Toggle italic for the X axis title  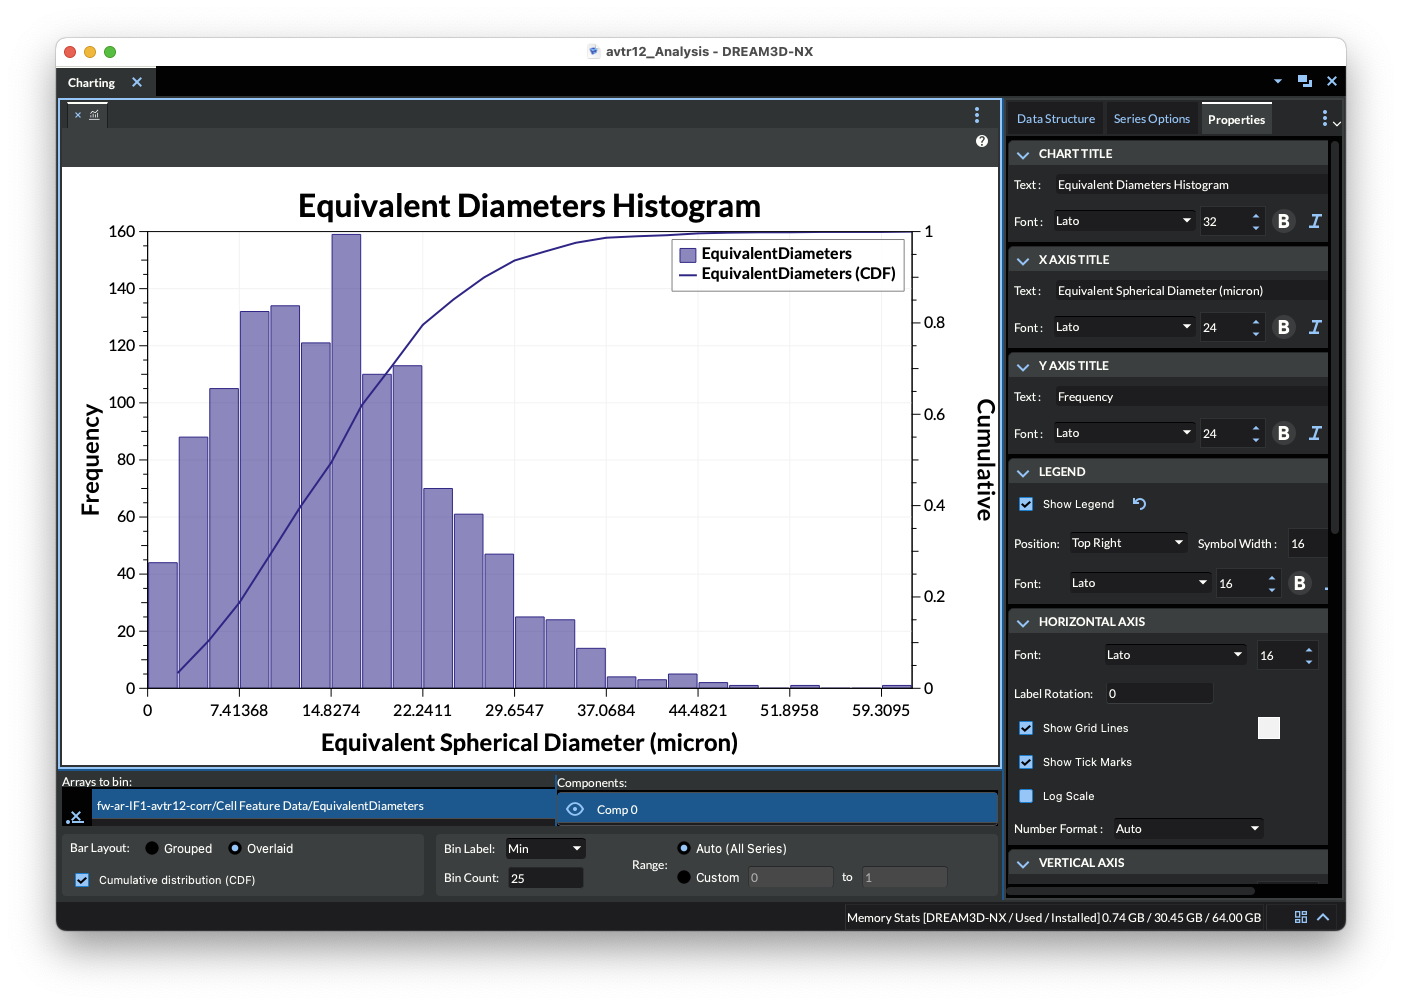click(x=1315, y=327)
